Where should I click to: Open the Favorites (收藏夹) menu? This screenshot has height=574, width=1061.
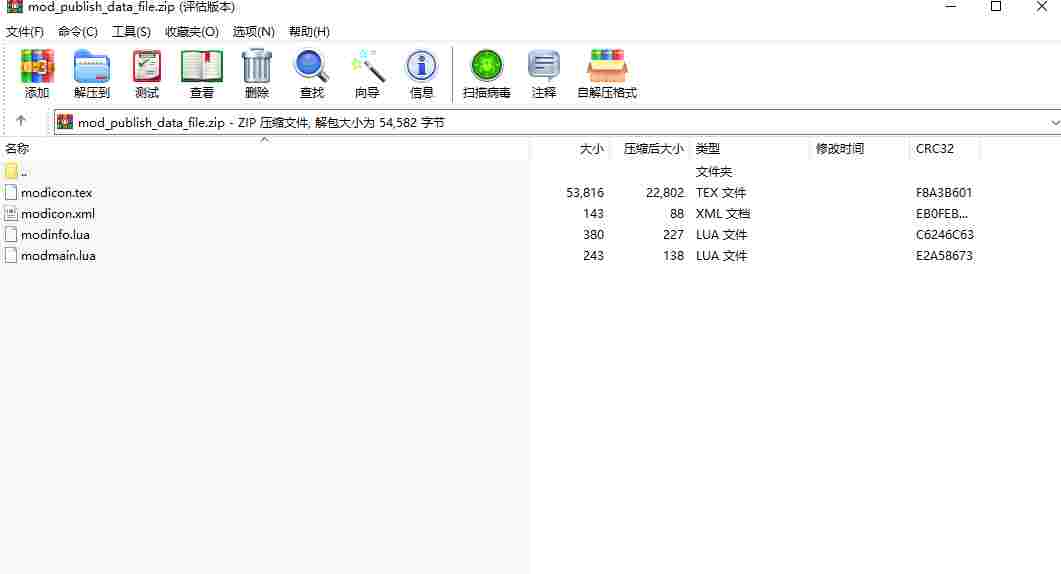pyautogui.click(x=191, y=32)
